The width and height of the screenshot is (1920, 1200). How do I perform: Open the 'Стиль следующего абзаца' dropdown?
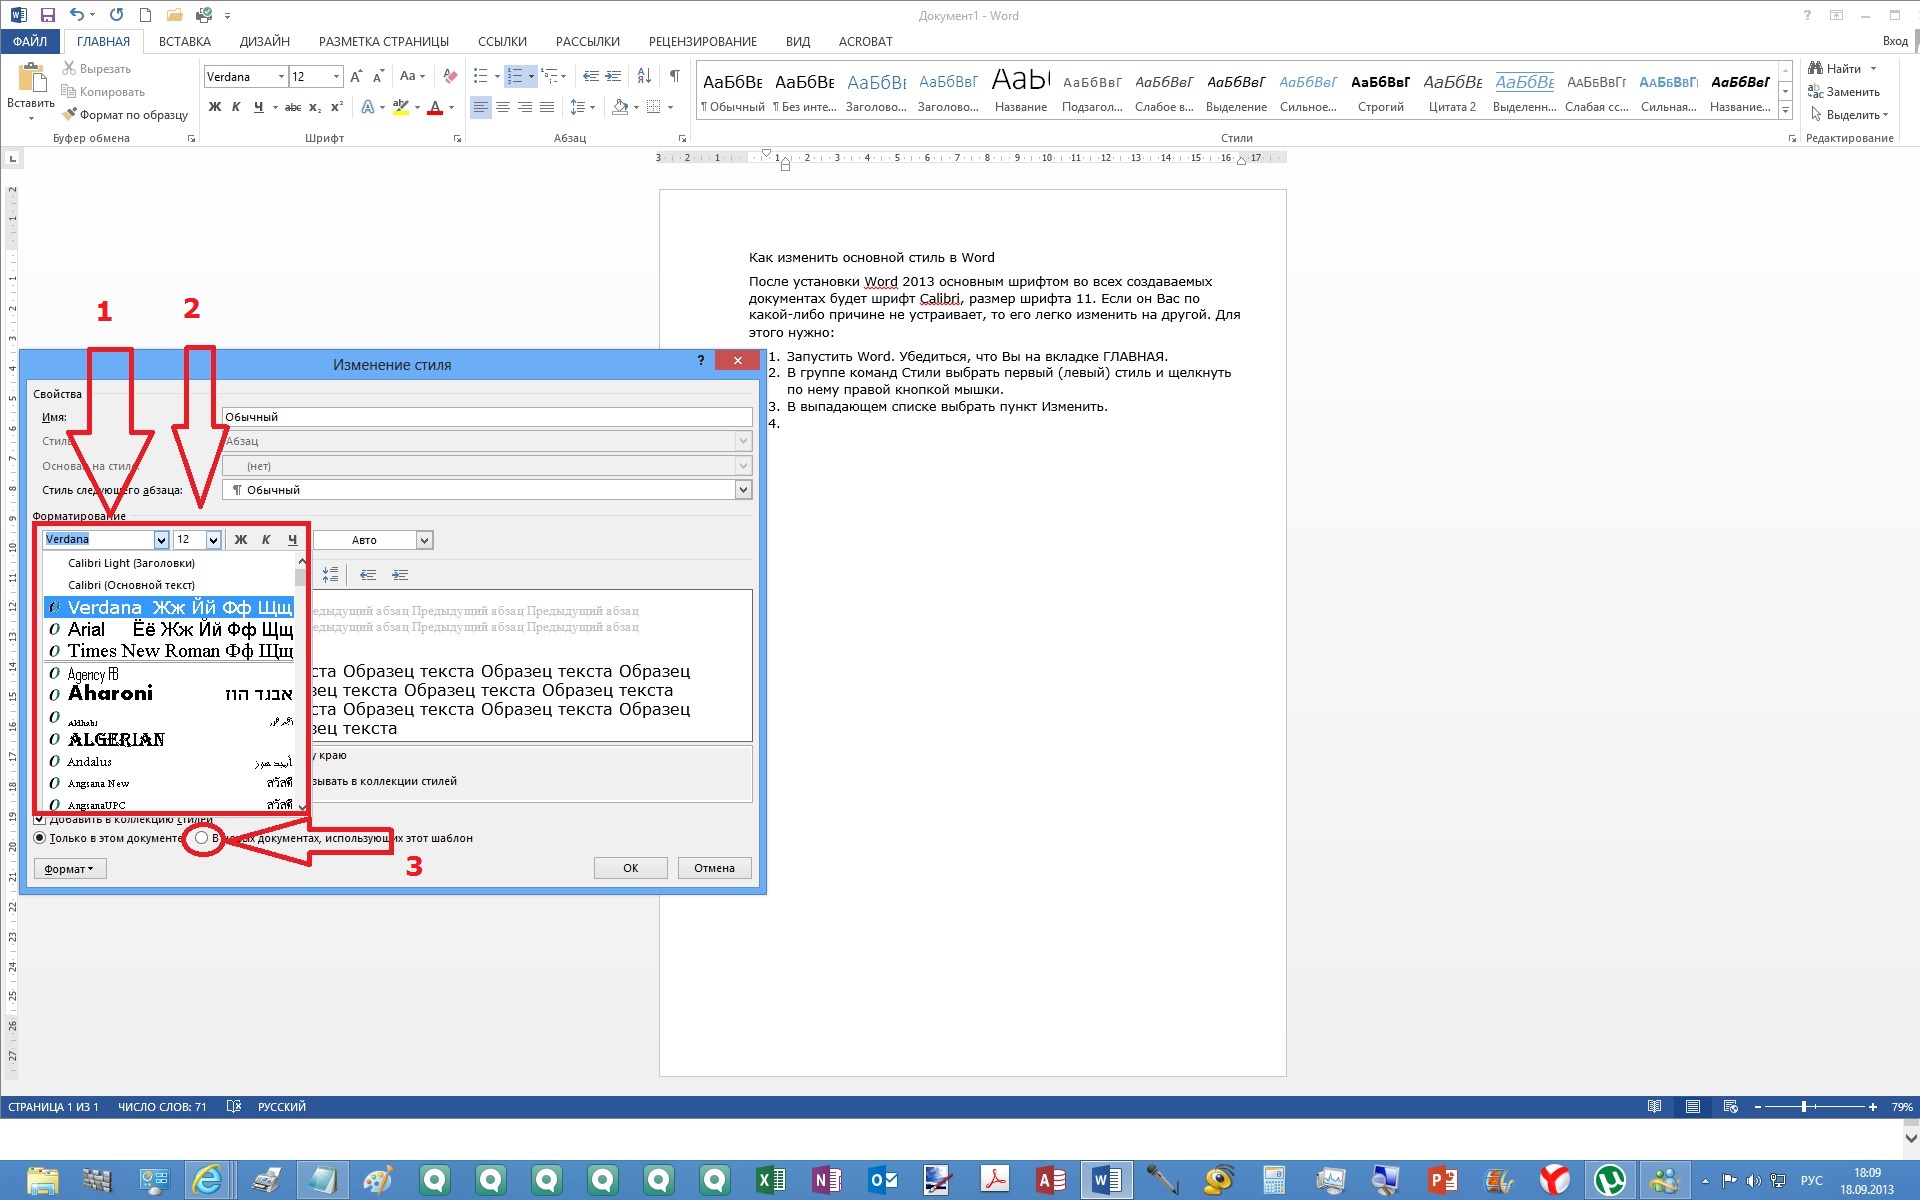[x=743, y=490]
